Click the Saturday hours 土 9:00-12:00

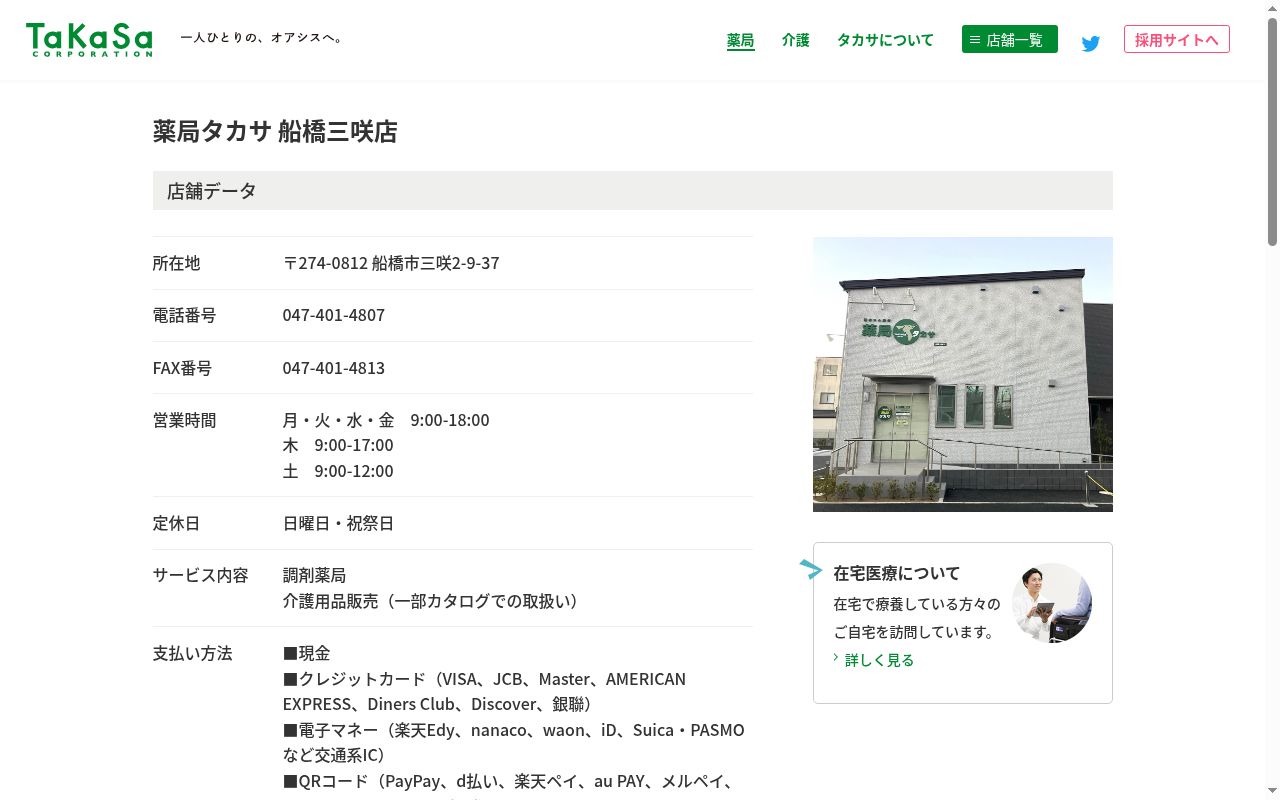[338, 471]
